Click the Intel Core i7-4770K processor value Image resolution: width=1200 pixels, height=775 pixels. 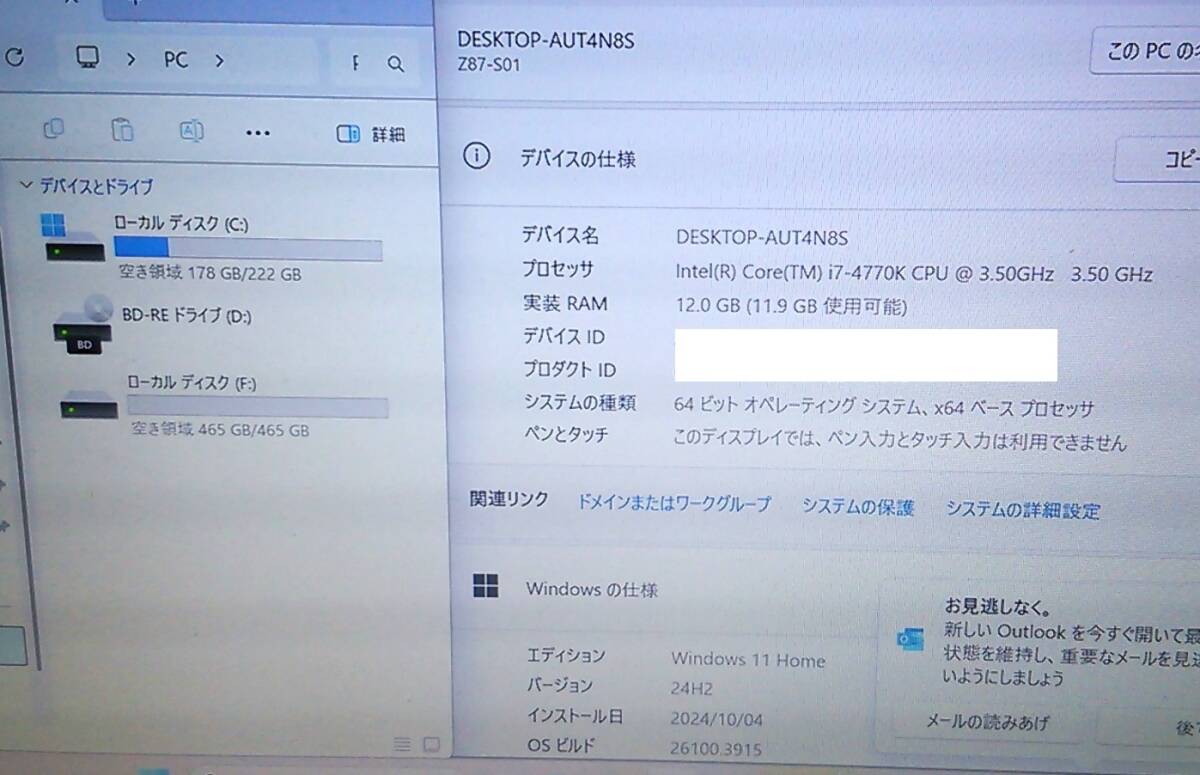(914, 273)
